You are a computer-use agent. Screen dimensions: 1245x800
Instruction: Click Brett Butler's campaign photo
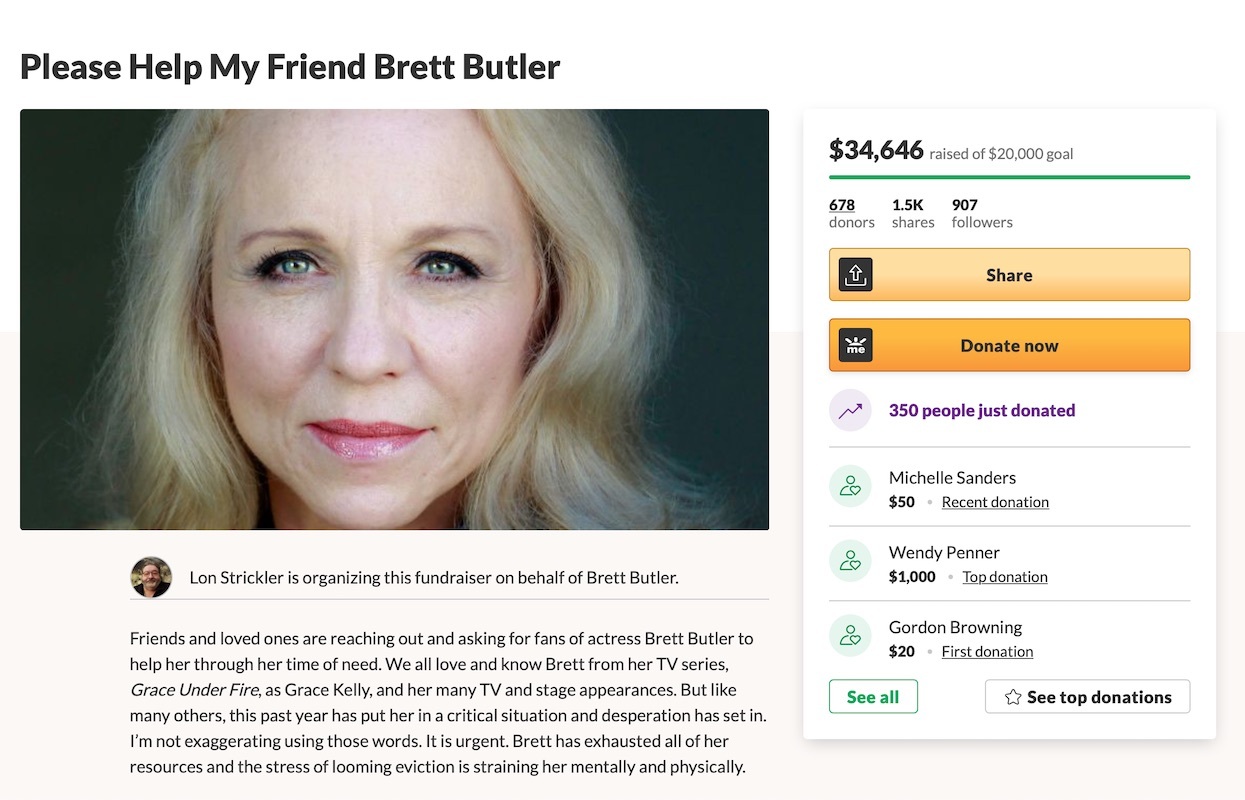(394, 319)
